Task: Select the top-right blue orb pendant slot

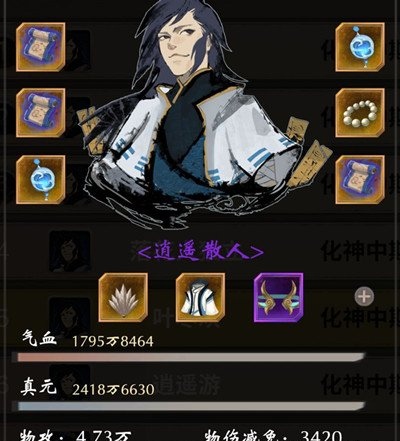Action: click(x=360, y=47)
